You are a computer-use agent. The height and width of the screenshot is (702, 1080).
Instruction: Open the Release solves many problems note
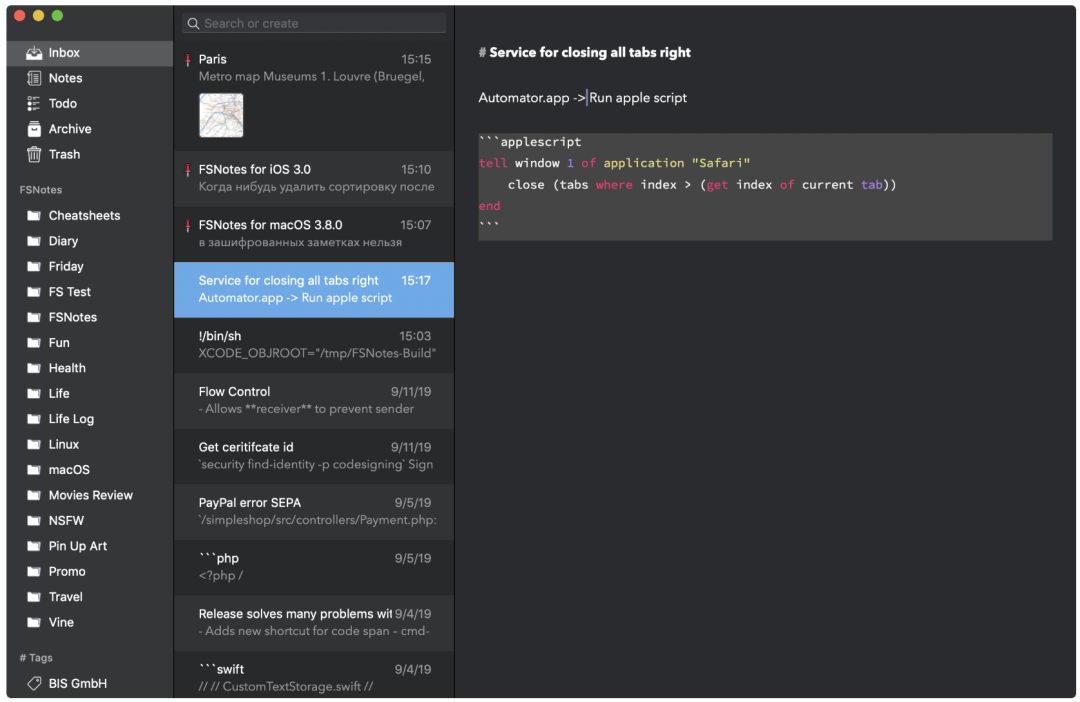314,623
